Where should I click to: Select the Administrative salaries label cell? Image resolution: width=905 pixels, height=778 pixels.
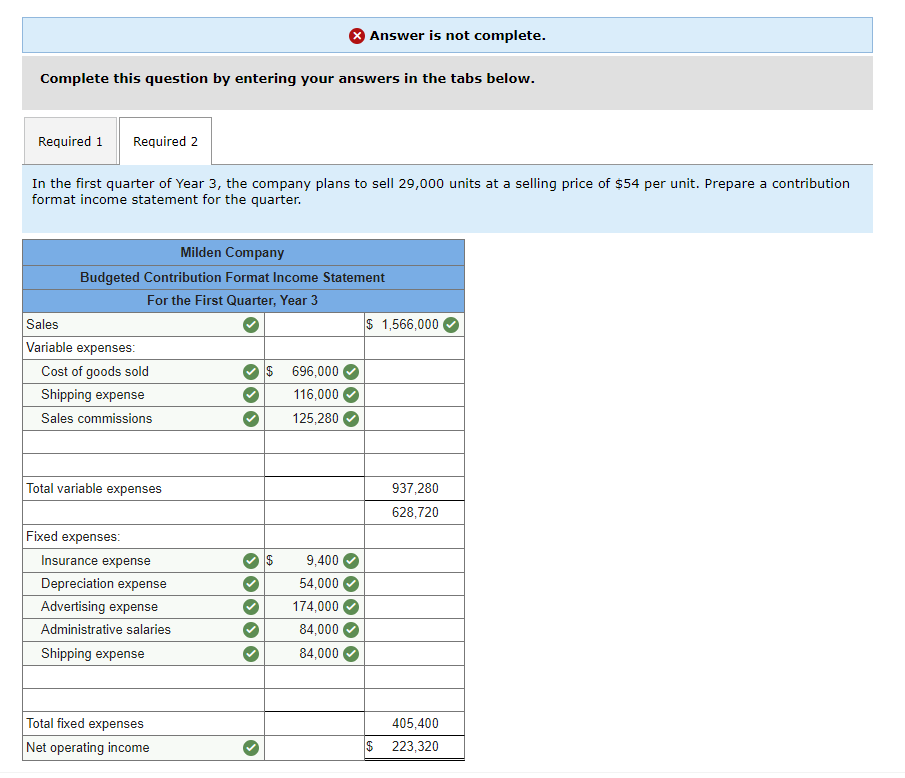[x=143, y=630]
